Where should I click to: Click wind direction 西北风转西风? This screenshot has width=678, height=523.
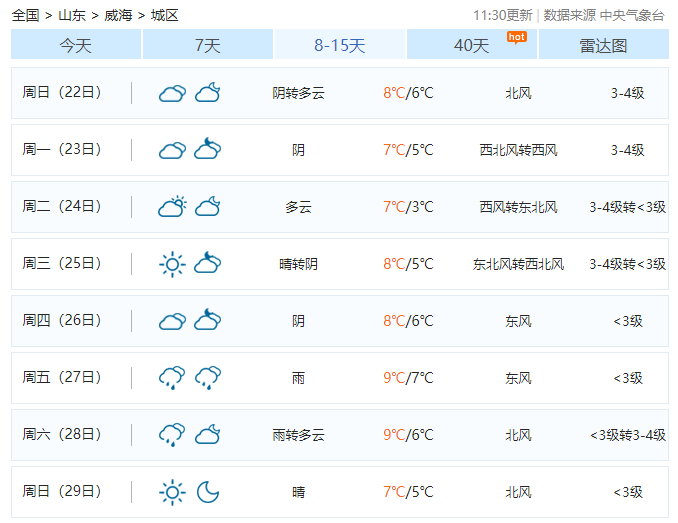coord(518,150)
